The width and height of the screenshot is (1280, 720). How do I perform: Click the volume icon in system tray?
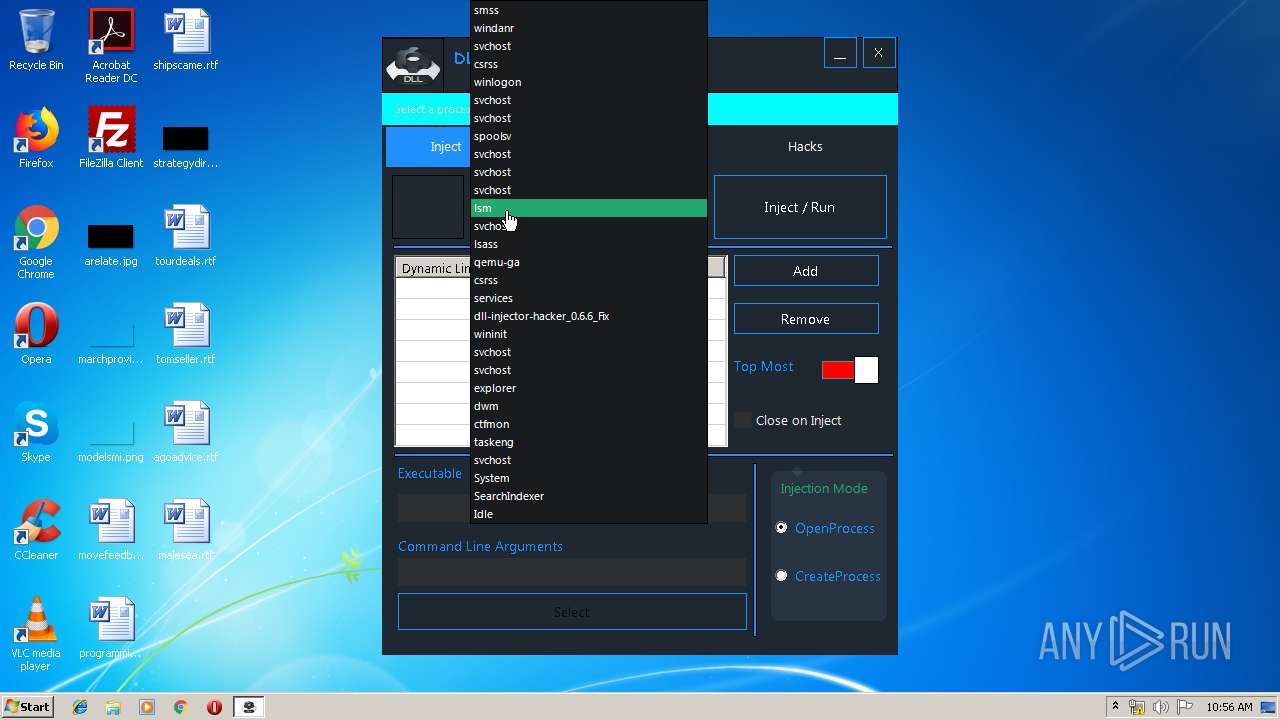pyautogui.click(x=1160, y=707)
